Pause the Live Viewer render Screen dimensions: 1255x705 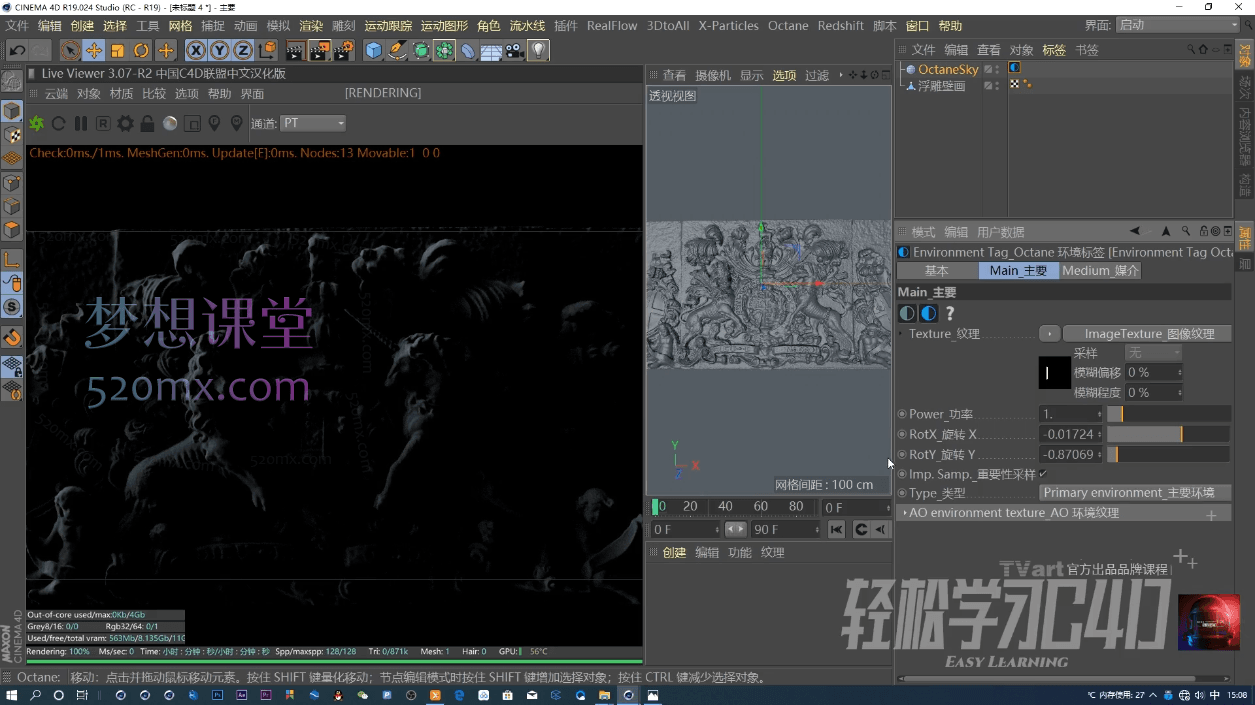81,123
